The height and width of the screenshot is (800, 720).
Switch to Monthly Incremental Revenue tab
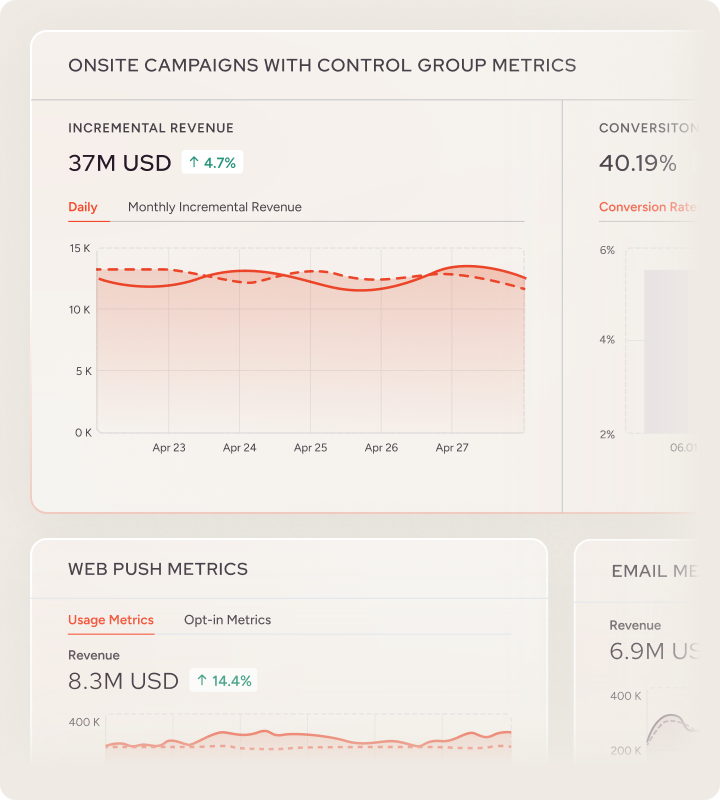(214, 207)
